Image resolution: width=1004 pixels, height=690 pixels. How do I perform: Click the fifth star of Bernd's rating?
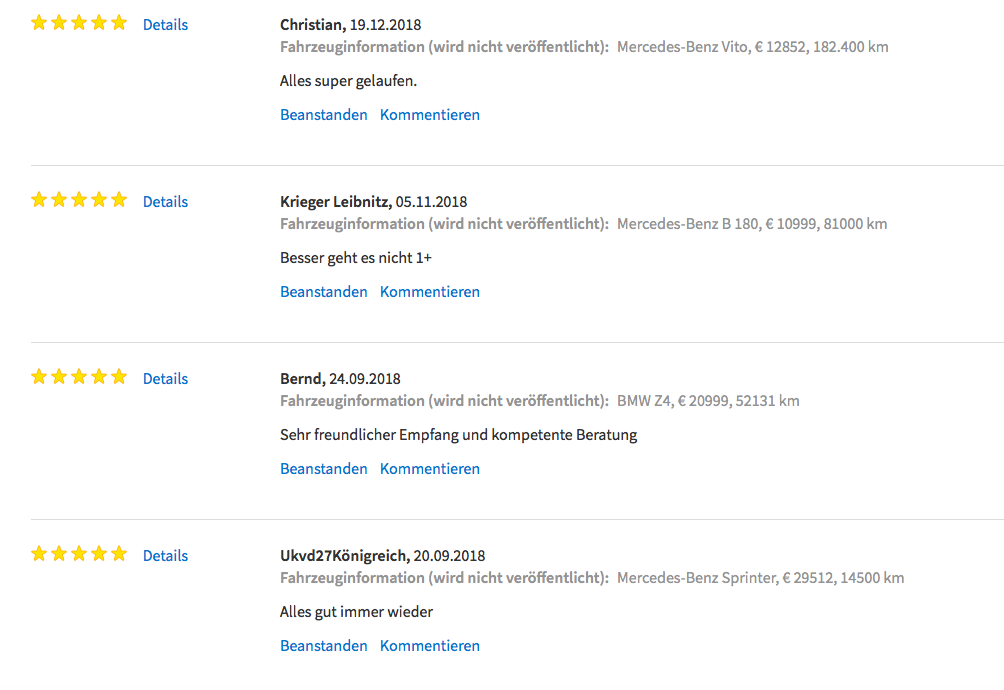(119, 376)
